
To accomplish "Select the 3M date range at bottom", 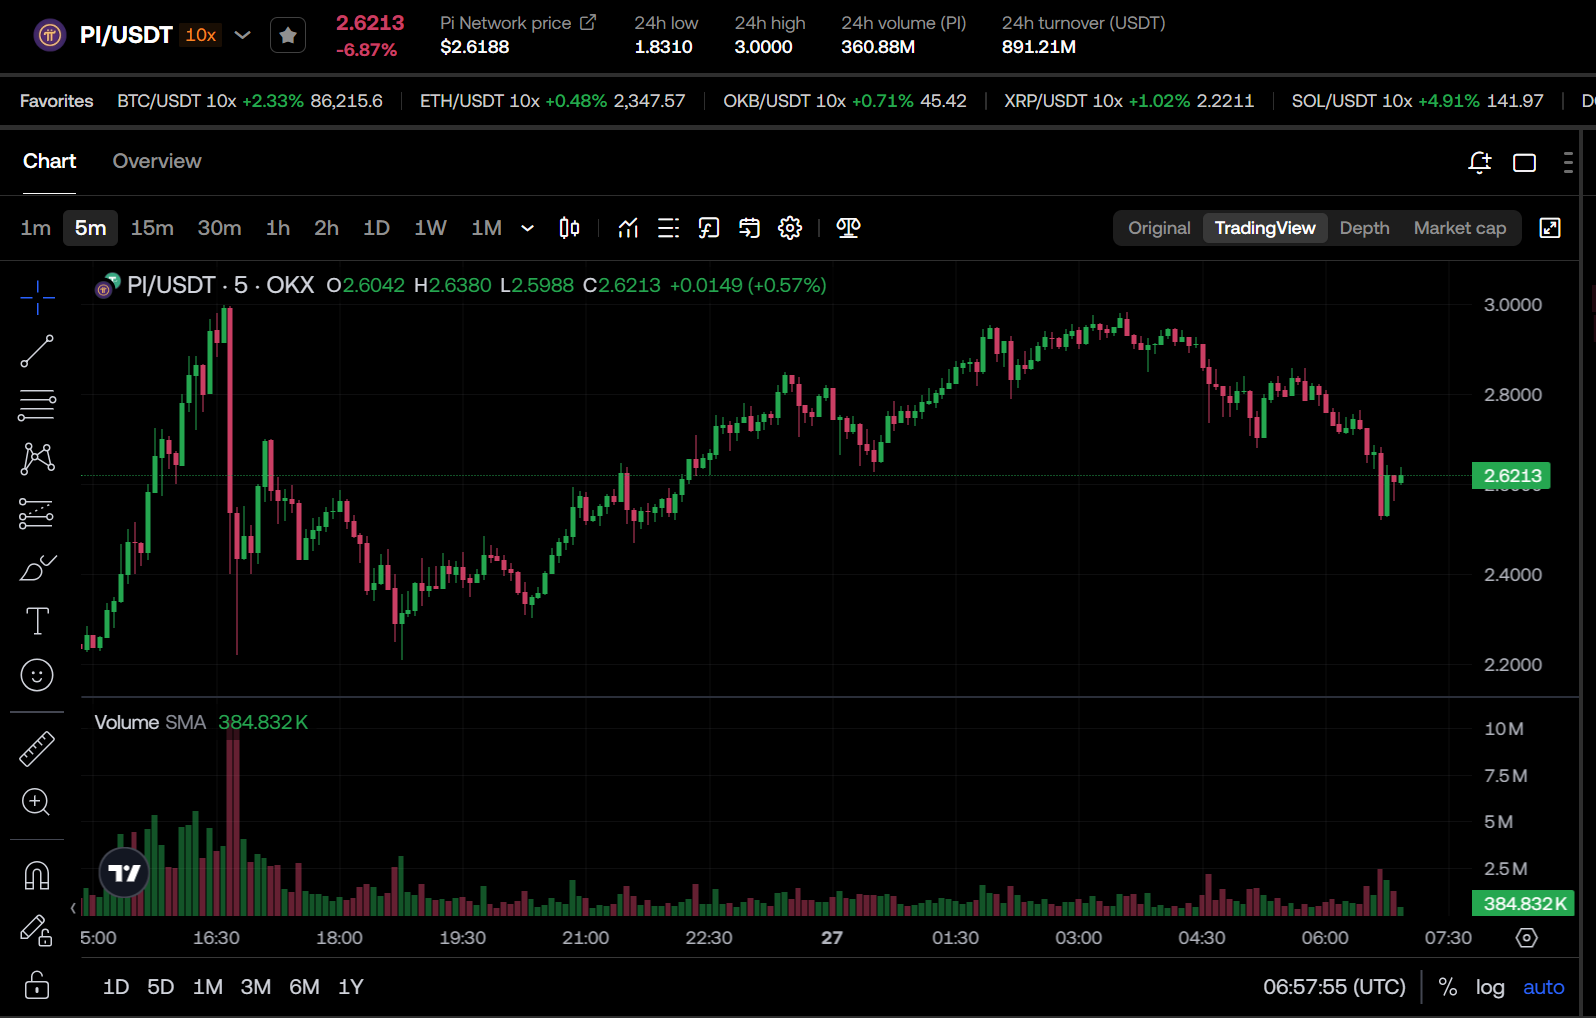I will (x=256, y=987).
